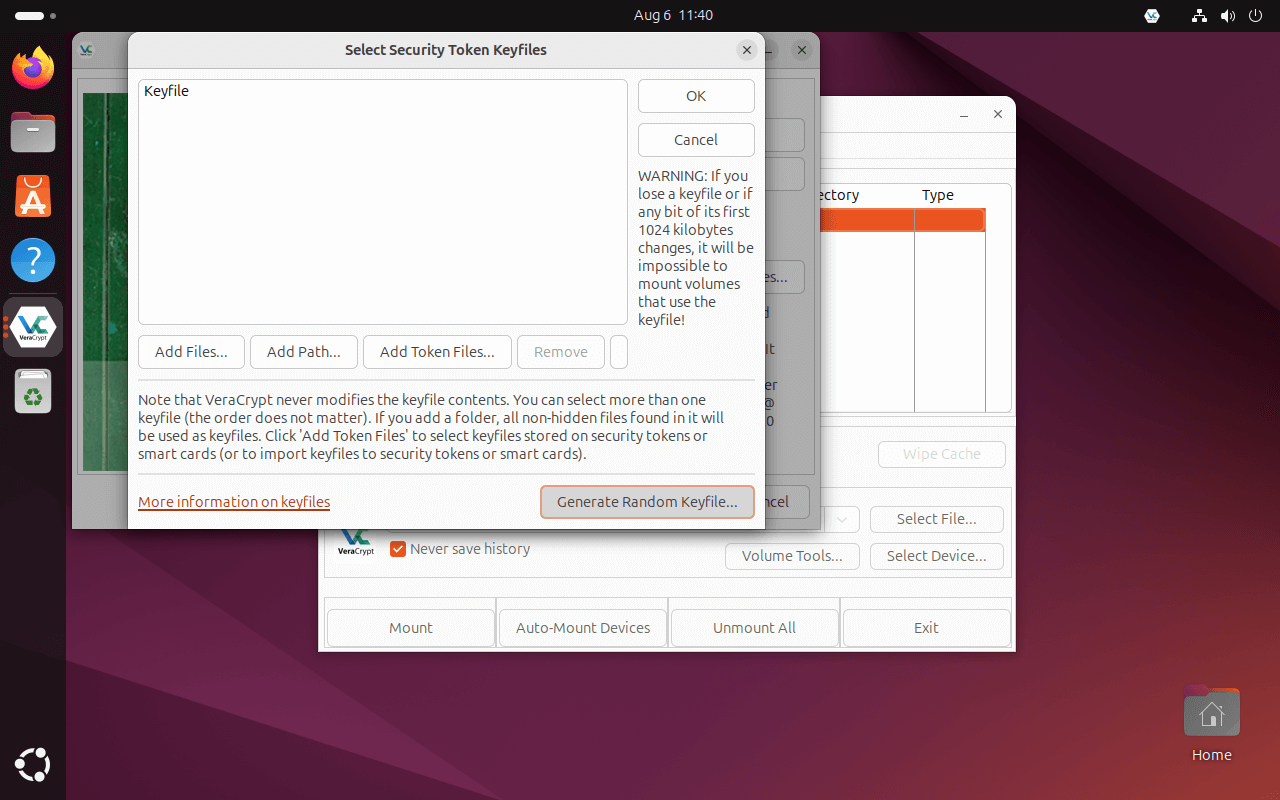The image size is (1280, 800).
Task: Click Auto-Mount Devices button
Action: click(x=583, y=628)
